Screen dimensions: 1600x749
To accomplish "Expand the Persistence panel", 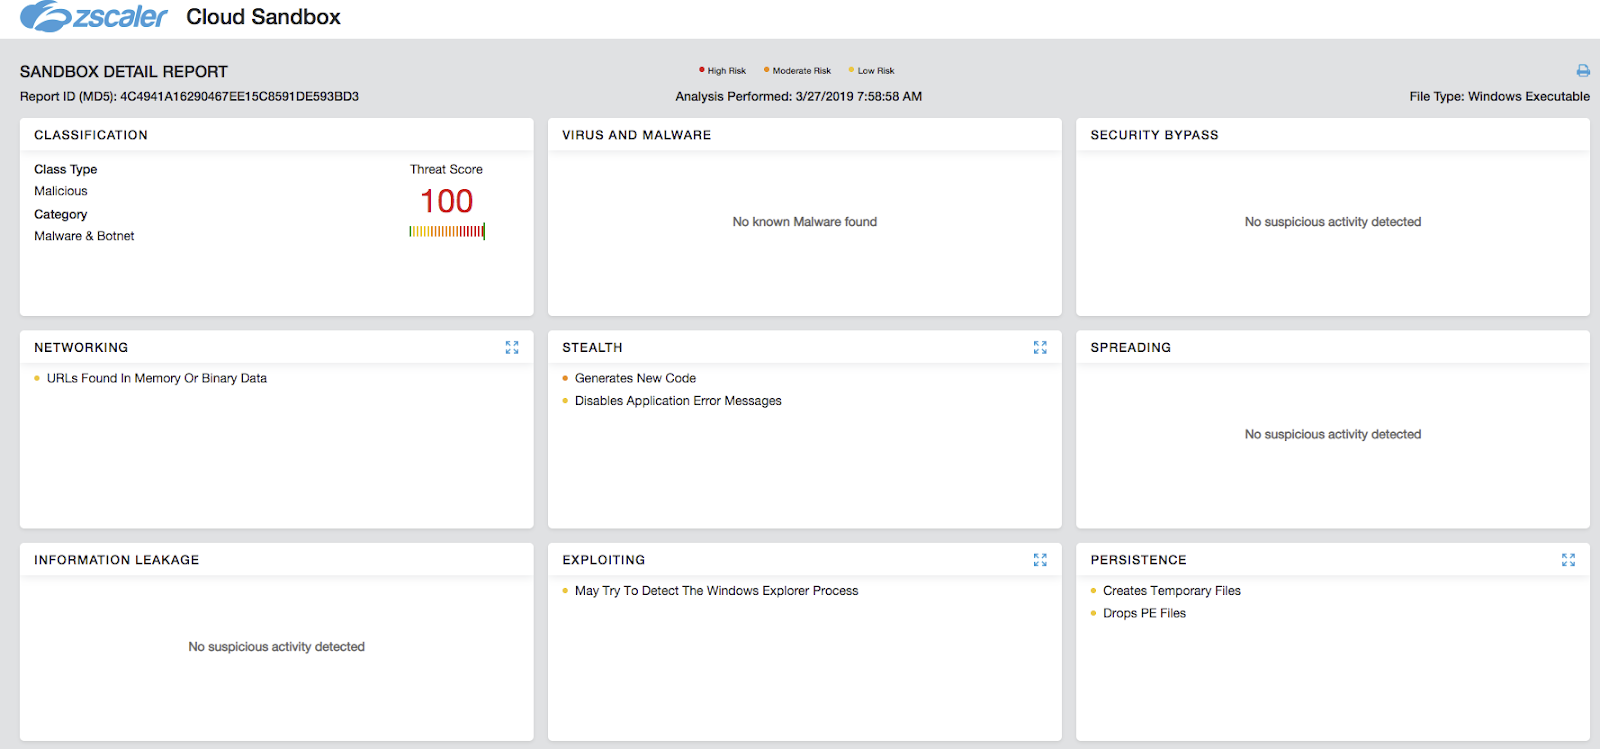I will (1568, 560).
